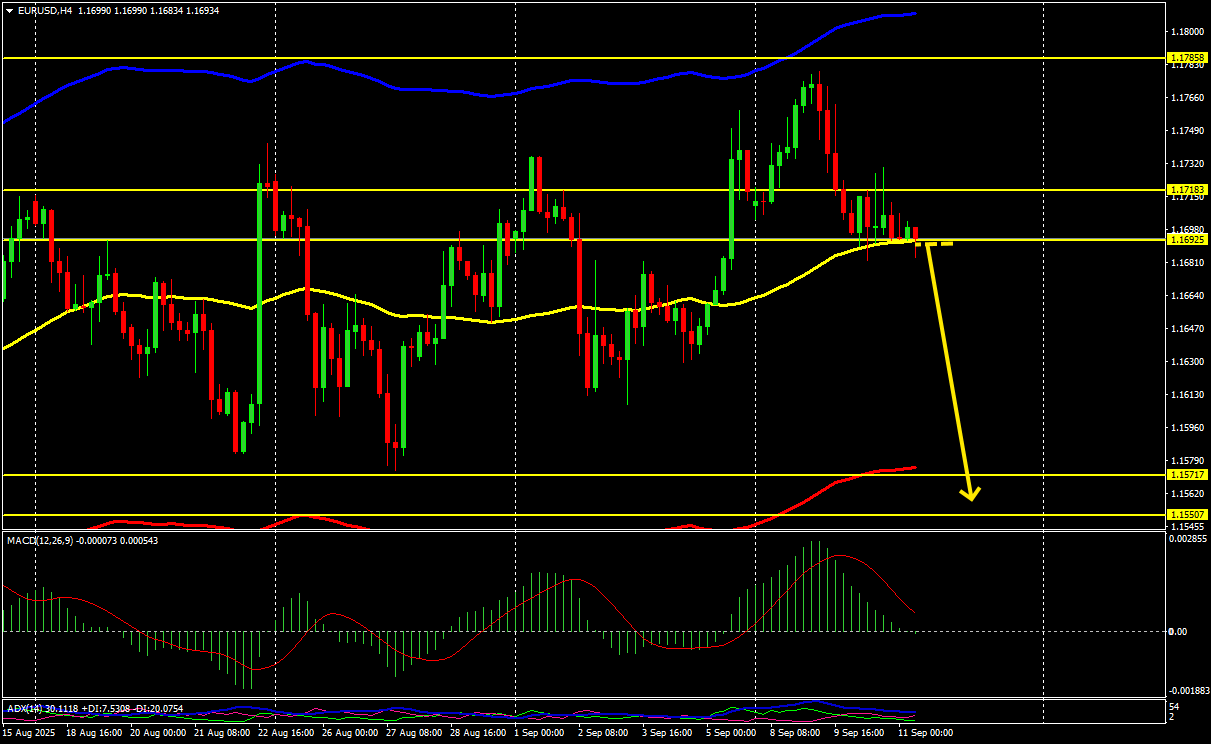The height and width of the screenshot is (744, 1211).
Task: Select the 1.15507 yellow price label
Action: [1188, 514]
